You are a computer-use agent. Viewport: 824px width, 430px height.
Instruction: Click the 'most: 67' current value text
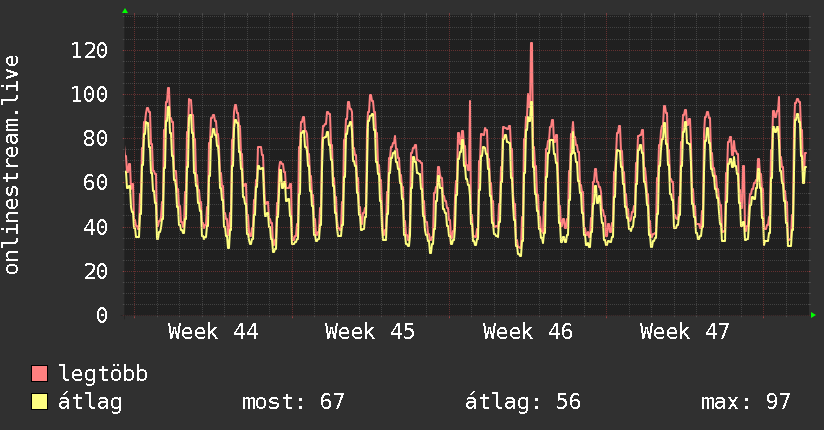[293, 402]
